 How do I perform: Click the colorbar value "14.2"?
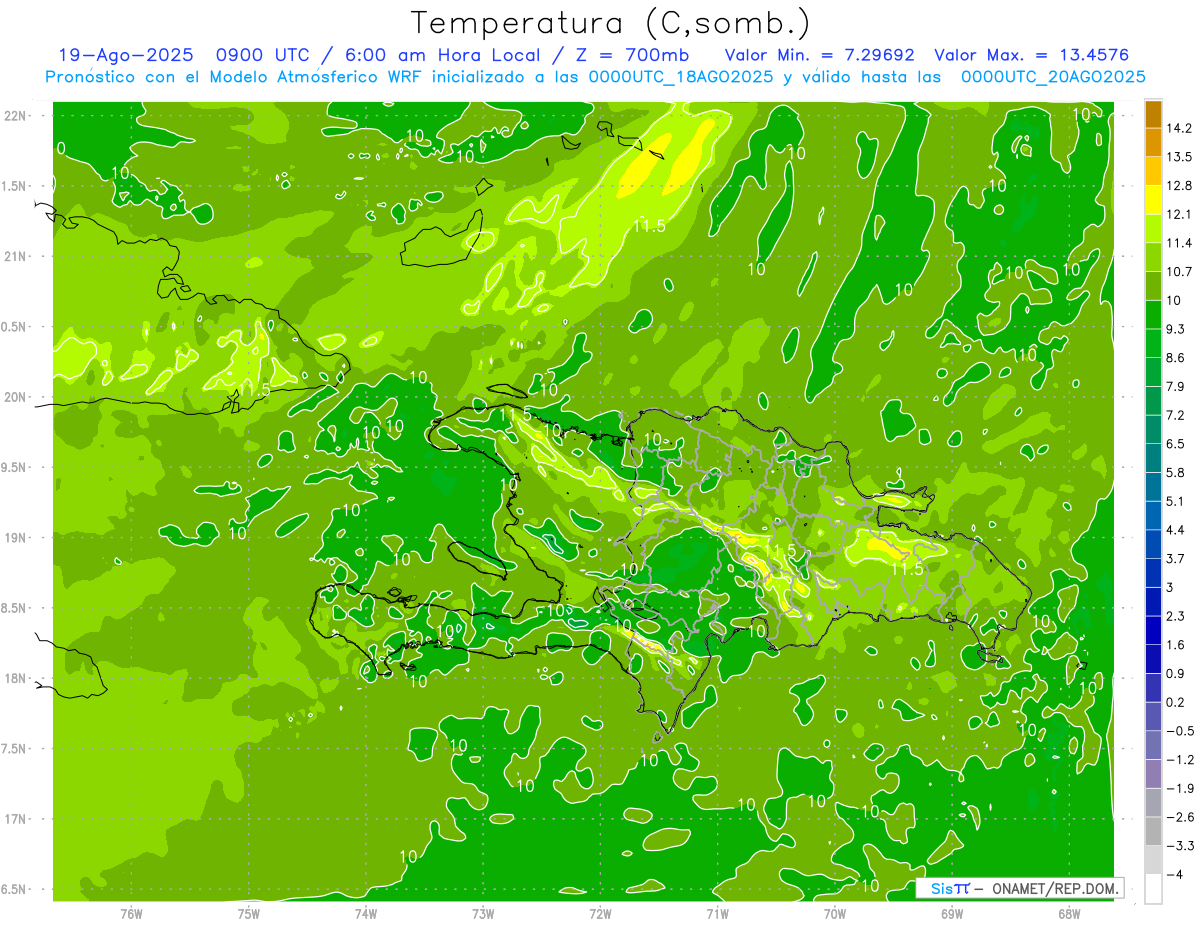coord(1180,128)
